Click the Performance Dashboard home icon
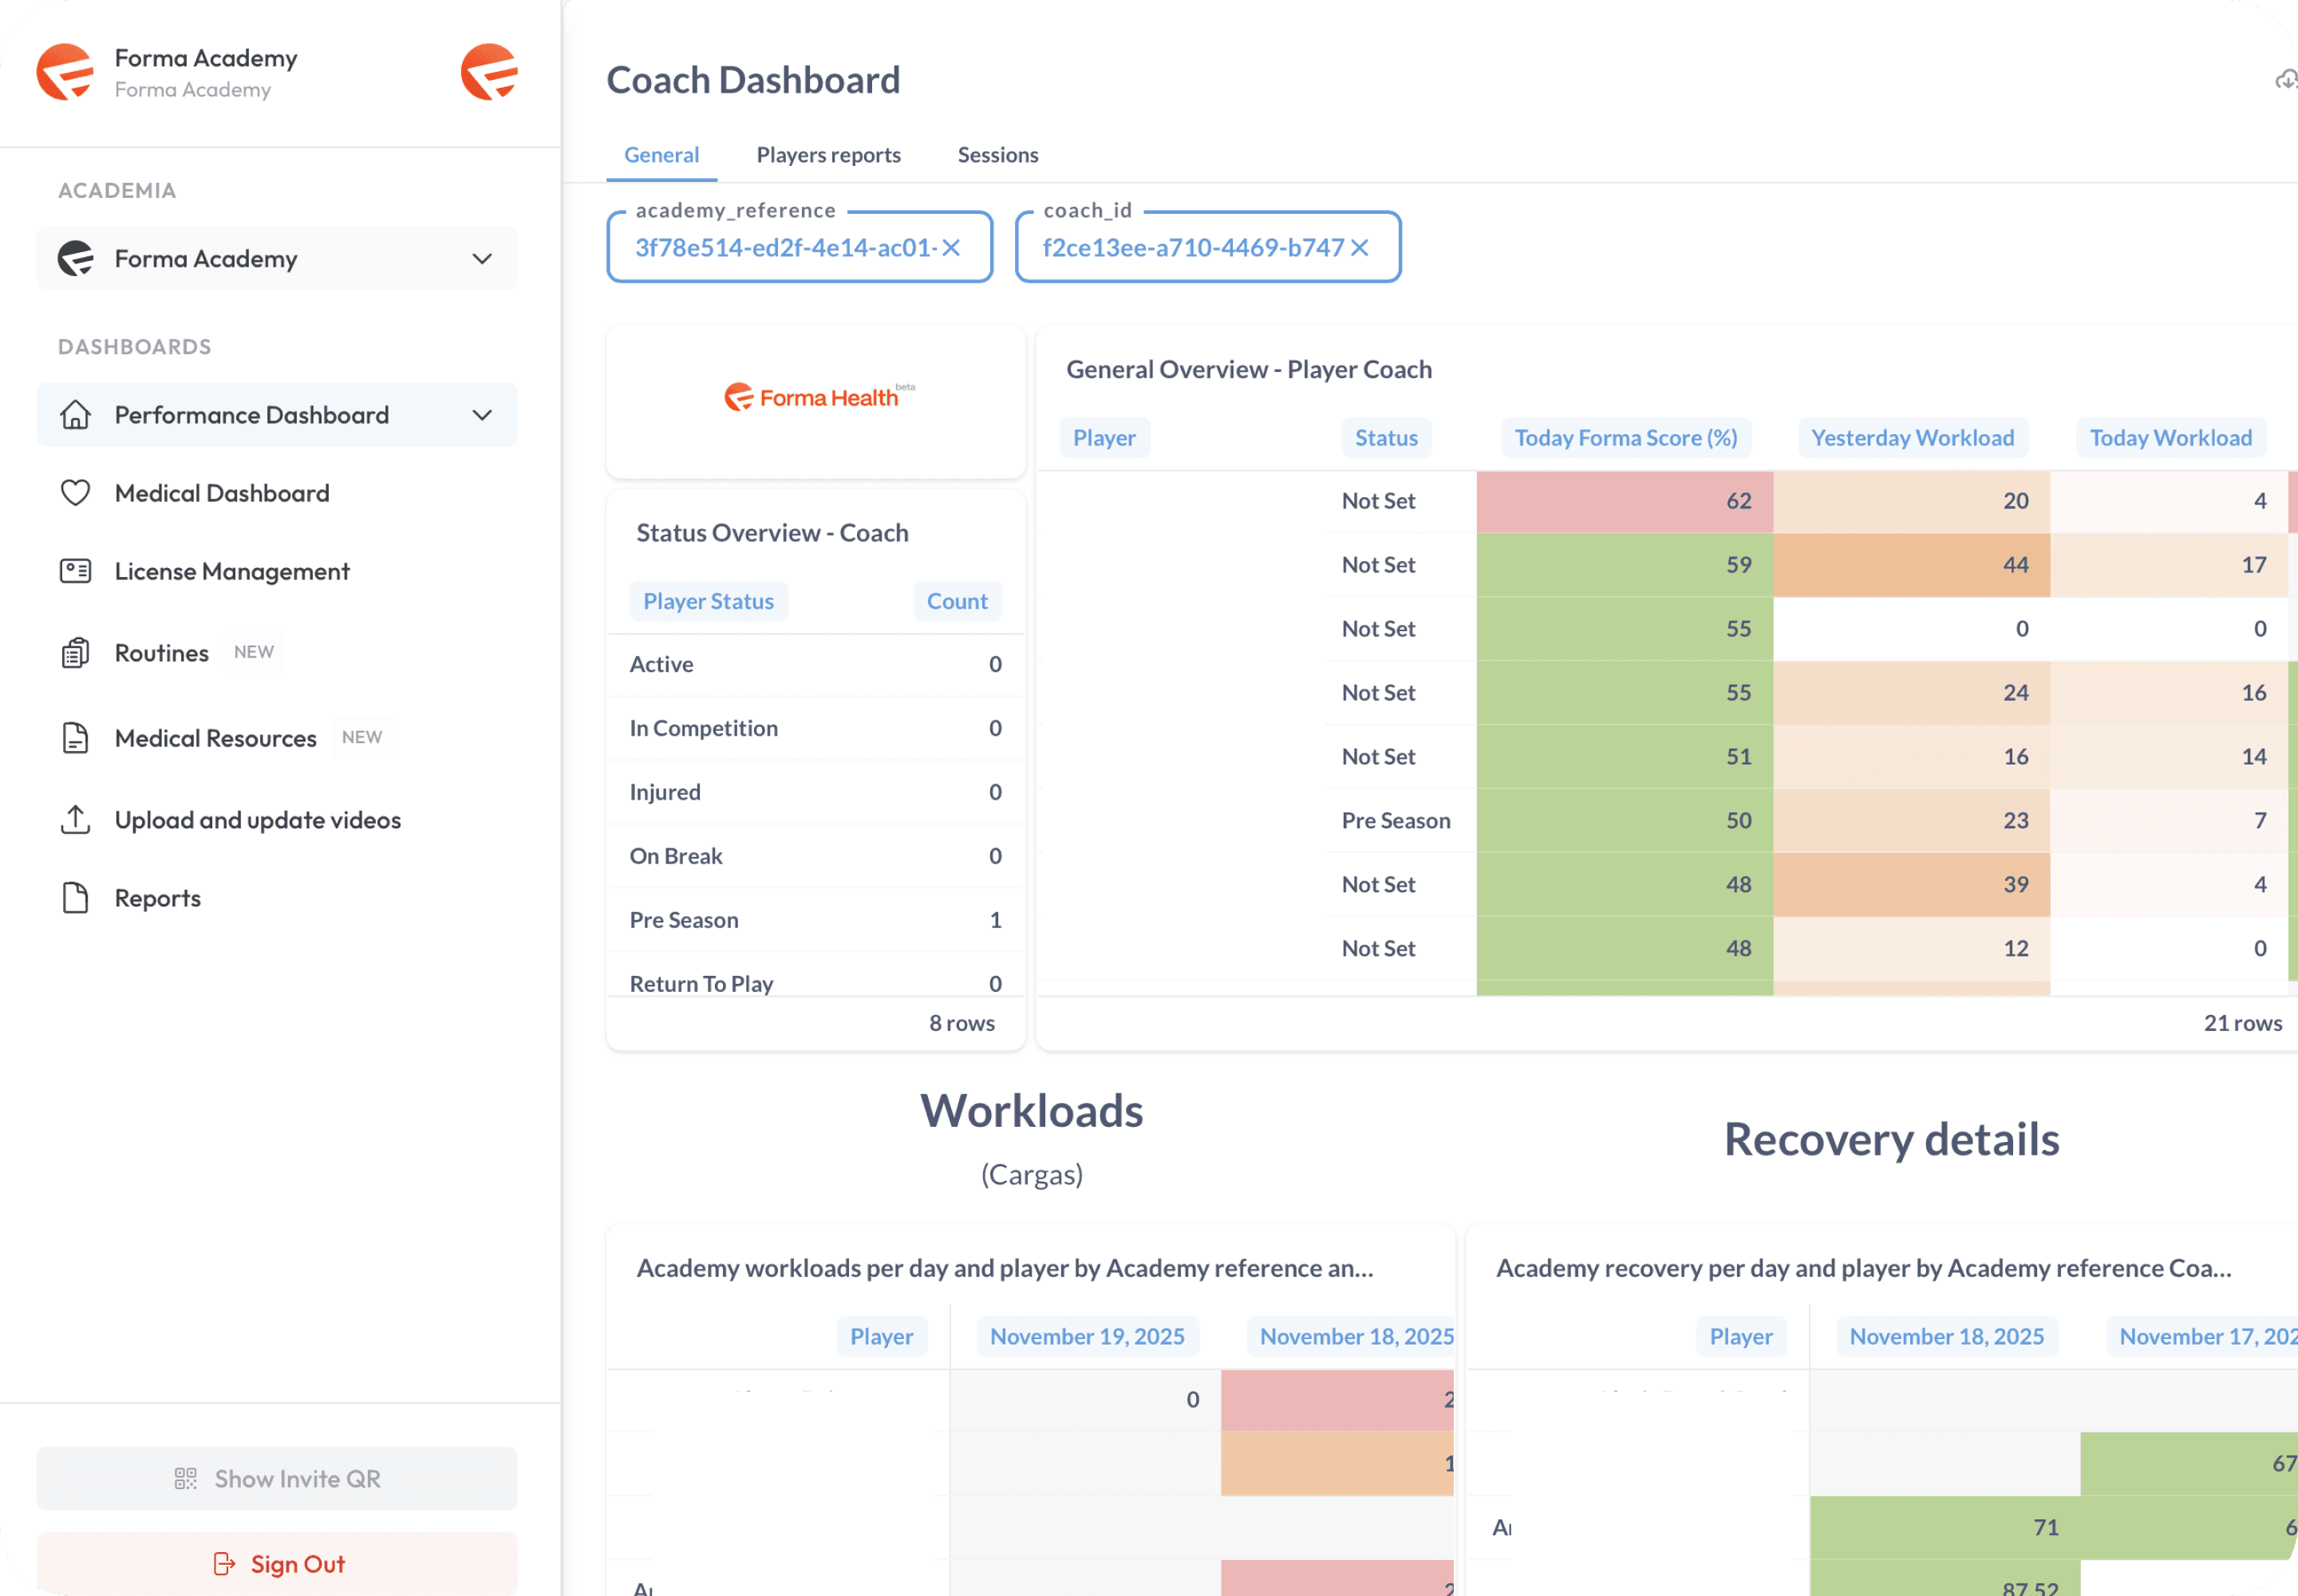This screenshot has width=2298, height=1596. [x=76, y=415]
